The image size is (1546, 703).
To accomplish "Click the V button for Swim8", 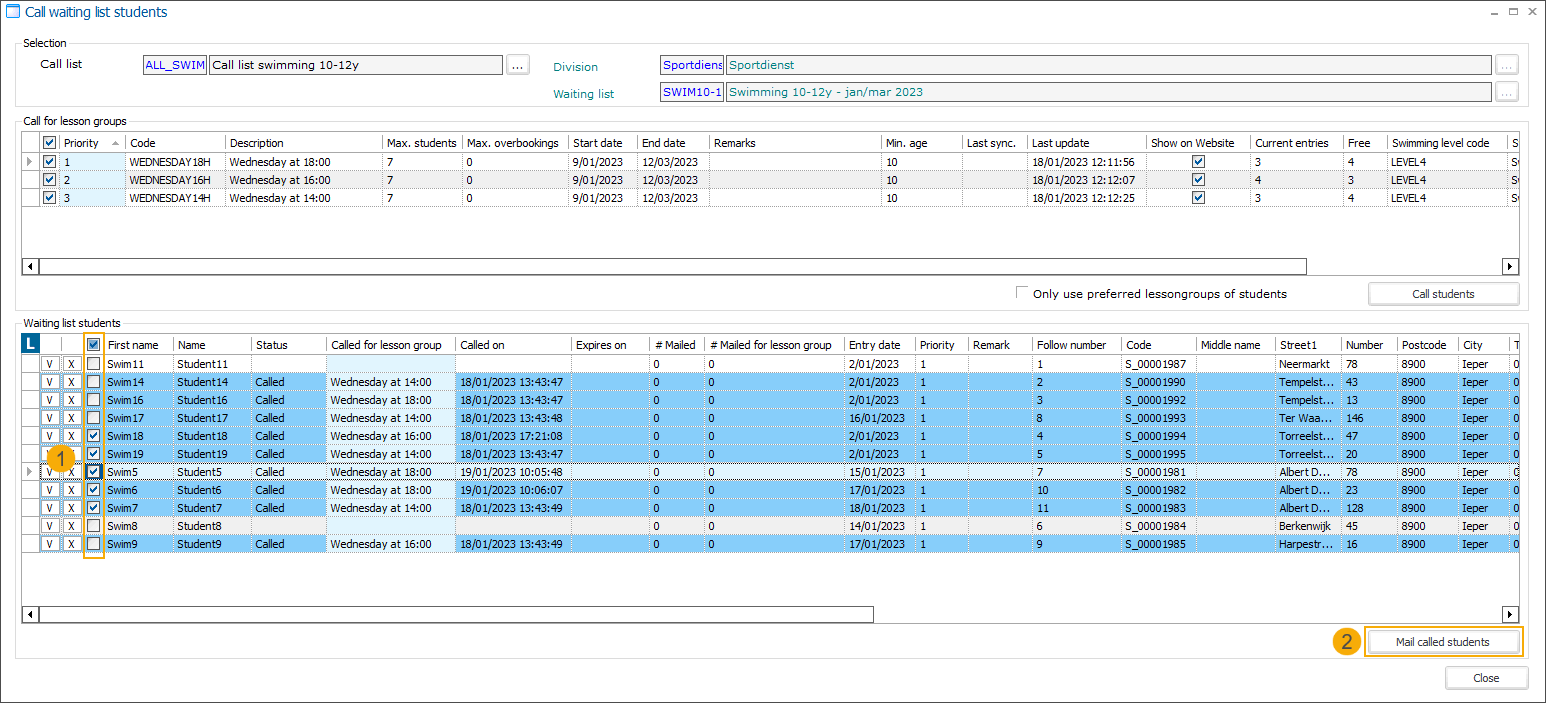I will coord(50,526).
